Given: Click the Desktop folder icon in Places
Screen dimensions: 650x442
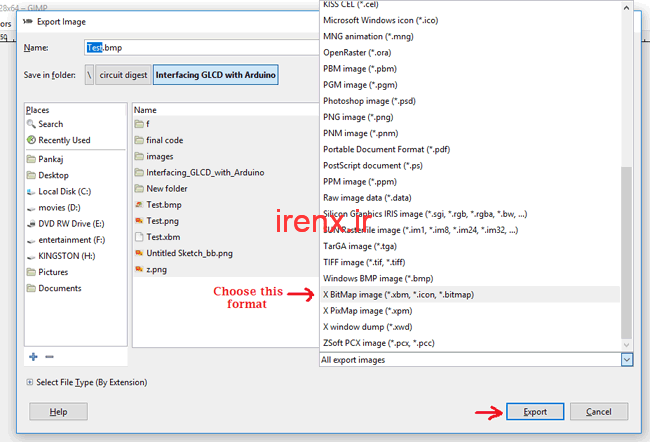Looking at the screenshot, I should (x=31, y=175).
